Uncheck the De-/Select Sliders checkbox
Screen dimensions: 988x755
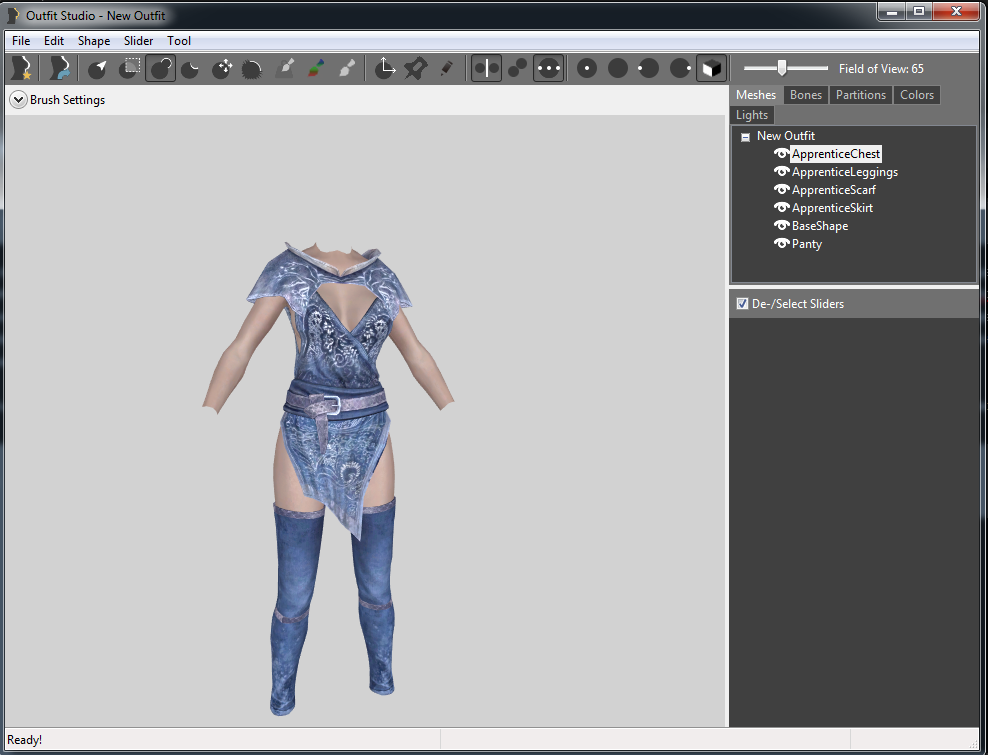(742, 304)
